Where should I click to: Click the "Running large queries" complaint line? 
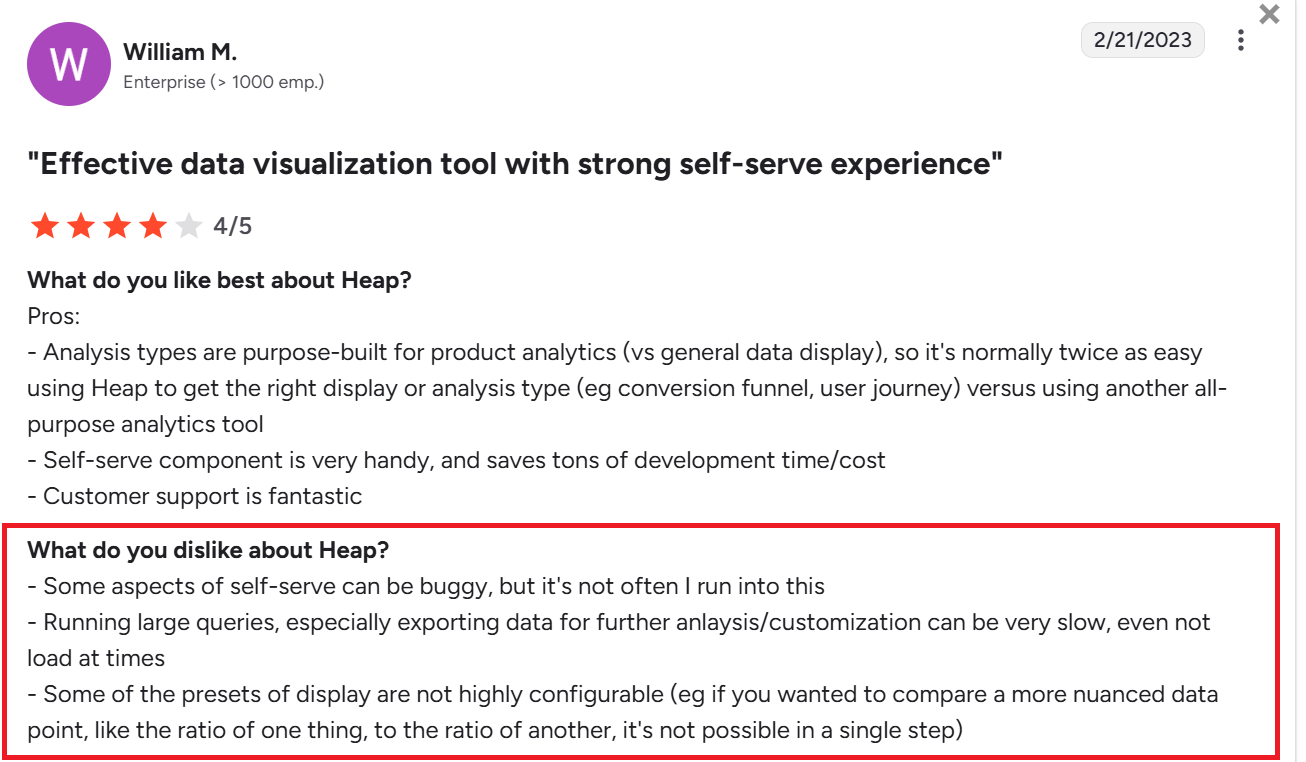(x=626, y=622)
